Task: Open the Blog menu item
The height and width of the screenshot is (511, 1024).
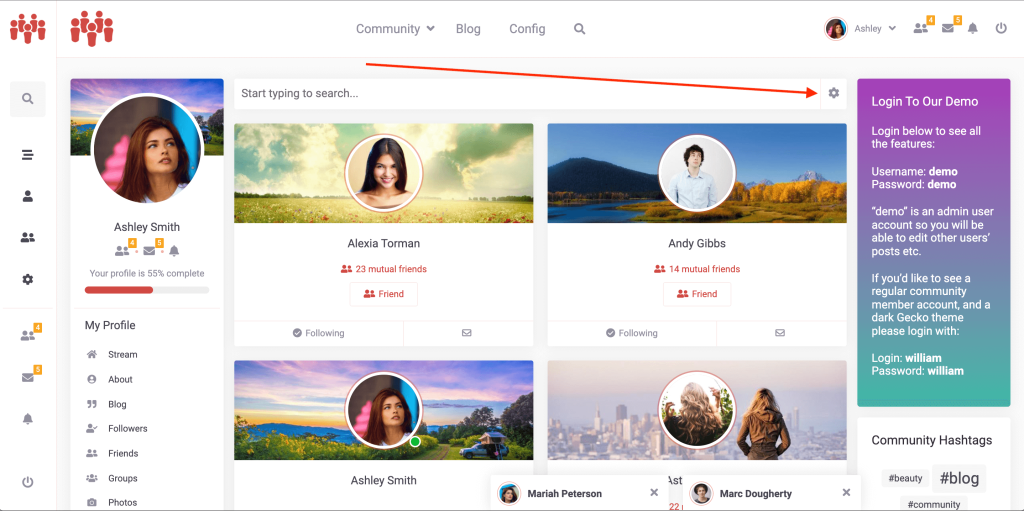Action: click(468, 29)
